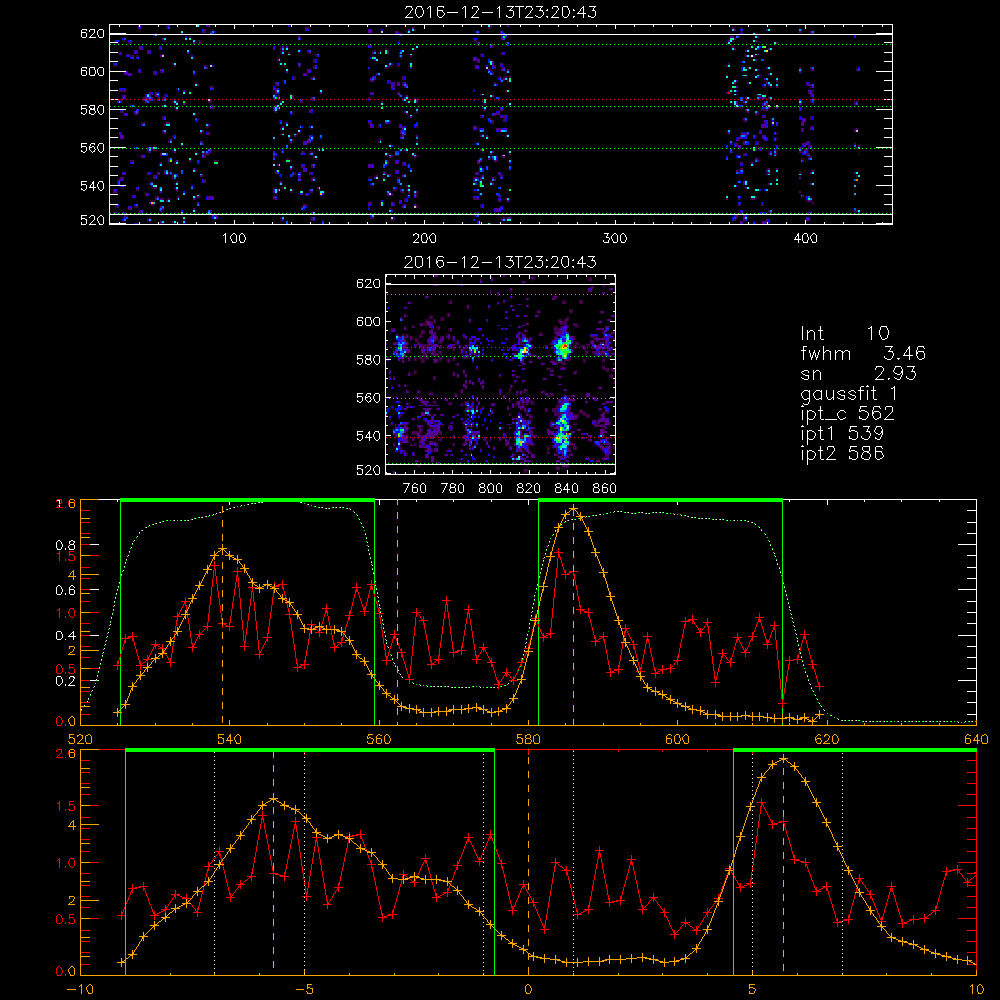Select the 'sn 2.93' readout line
Viewport: 1000px width, 1000px height.
tap(858, 373)
